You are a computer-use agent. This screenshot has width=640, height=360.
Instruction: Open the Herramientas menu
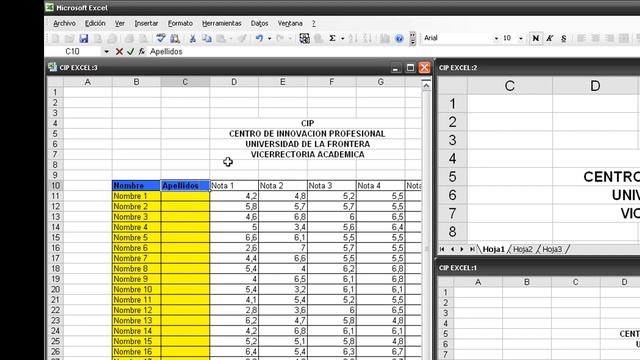click(x=222, y=23)
